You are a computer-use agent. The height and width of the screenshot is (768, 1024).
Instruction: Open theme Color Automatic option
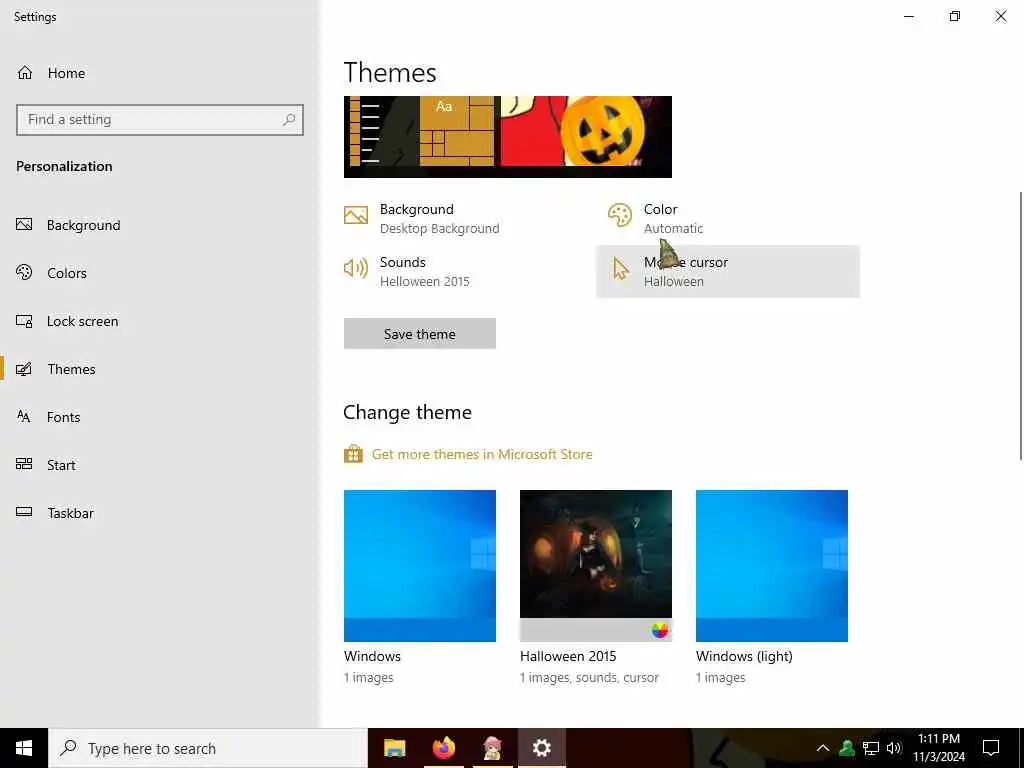pos(728,219)
